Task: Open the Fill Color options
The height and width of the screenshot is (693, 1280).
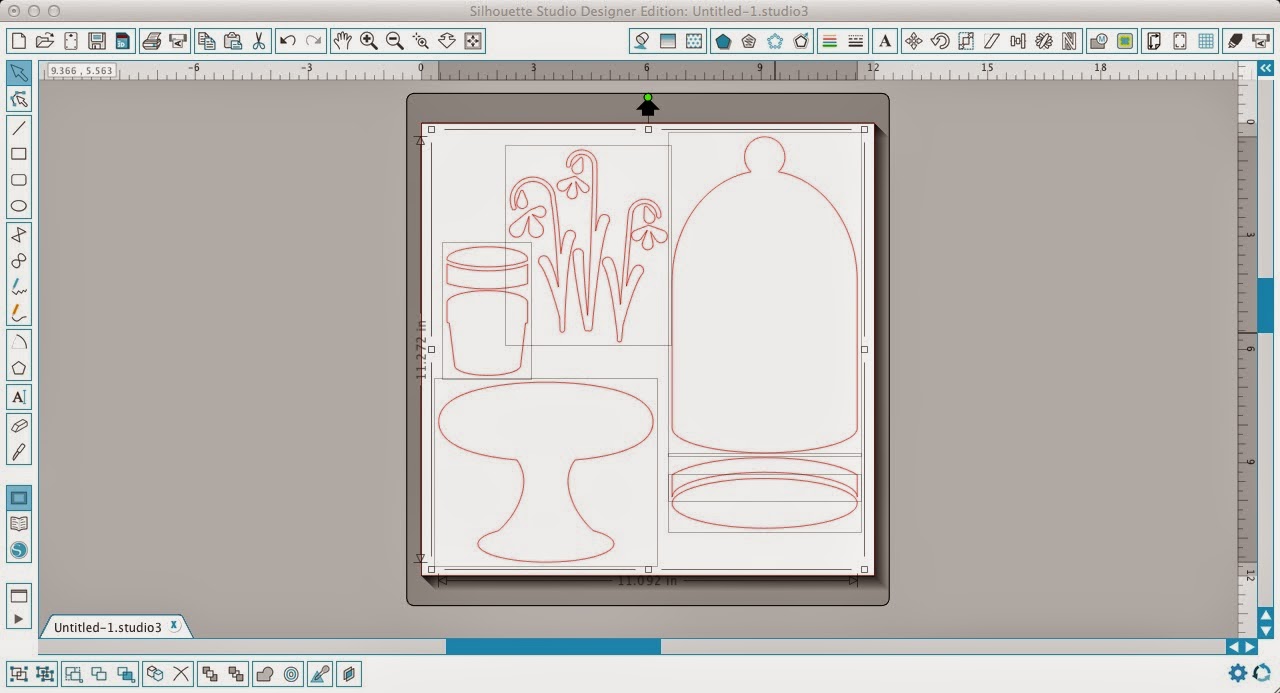Action: [640, 41]
